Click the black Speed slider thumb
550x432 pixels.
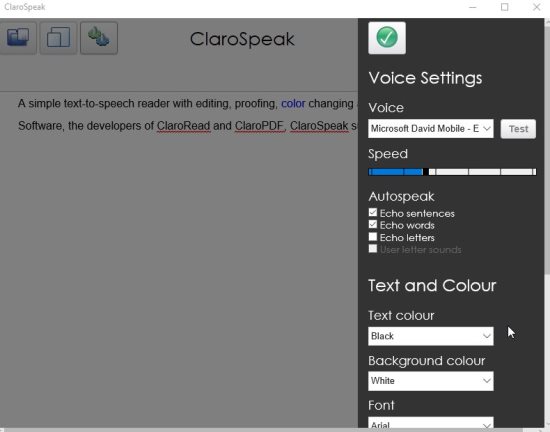click(425, 172)
